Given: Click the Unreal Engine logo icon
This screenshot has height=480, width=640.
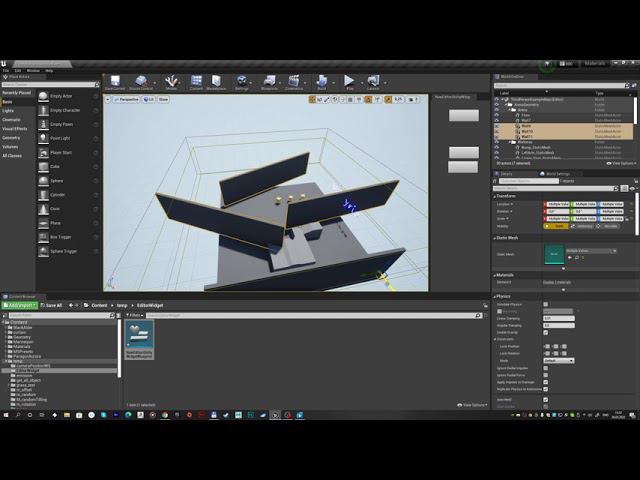Looking at the screenshot, I should tap(4, 64).
